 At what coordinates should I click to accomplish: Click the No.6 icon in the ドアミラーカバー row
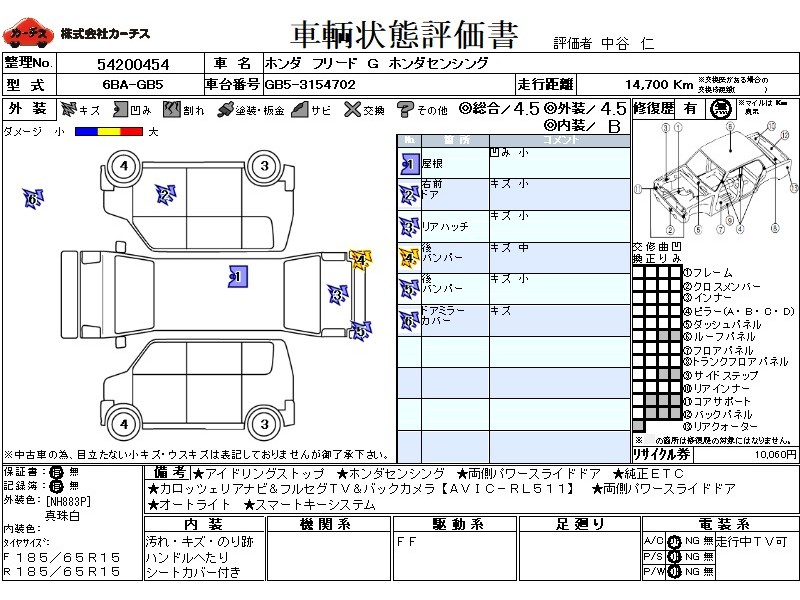coord(409,321)
